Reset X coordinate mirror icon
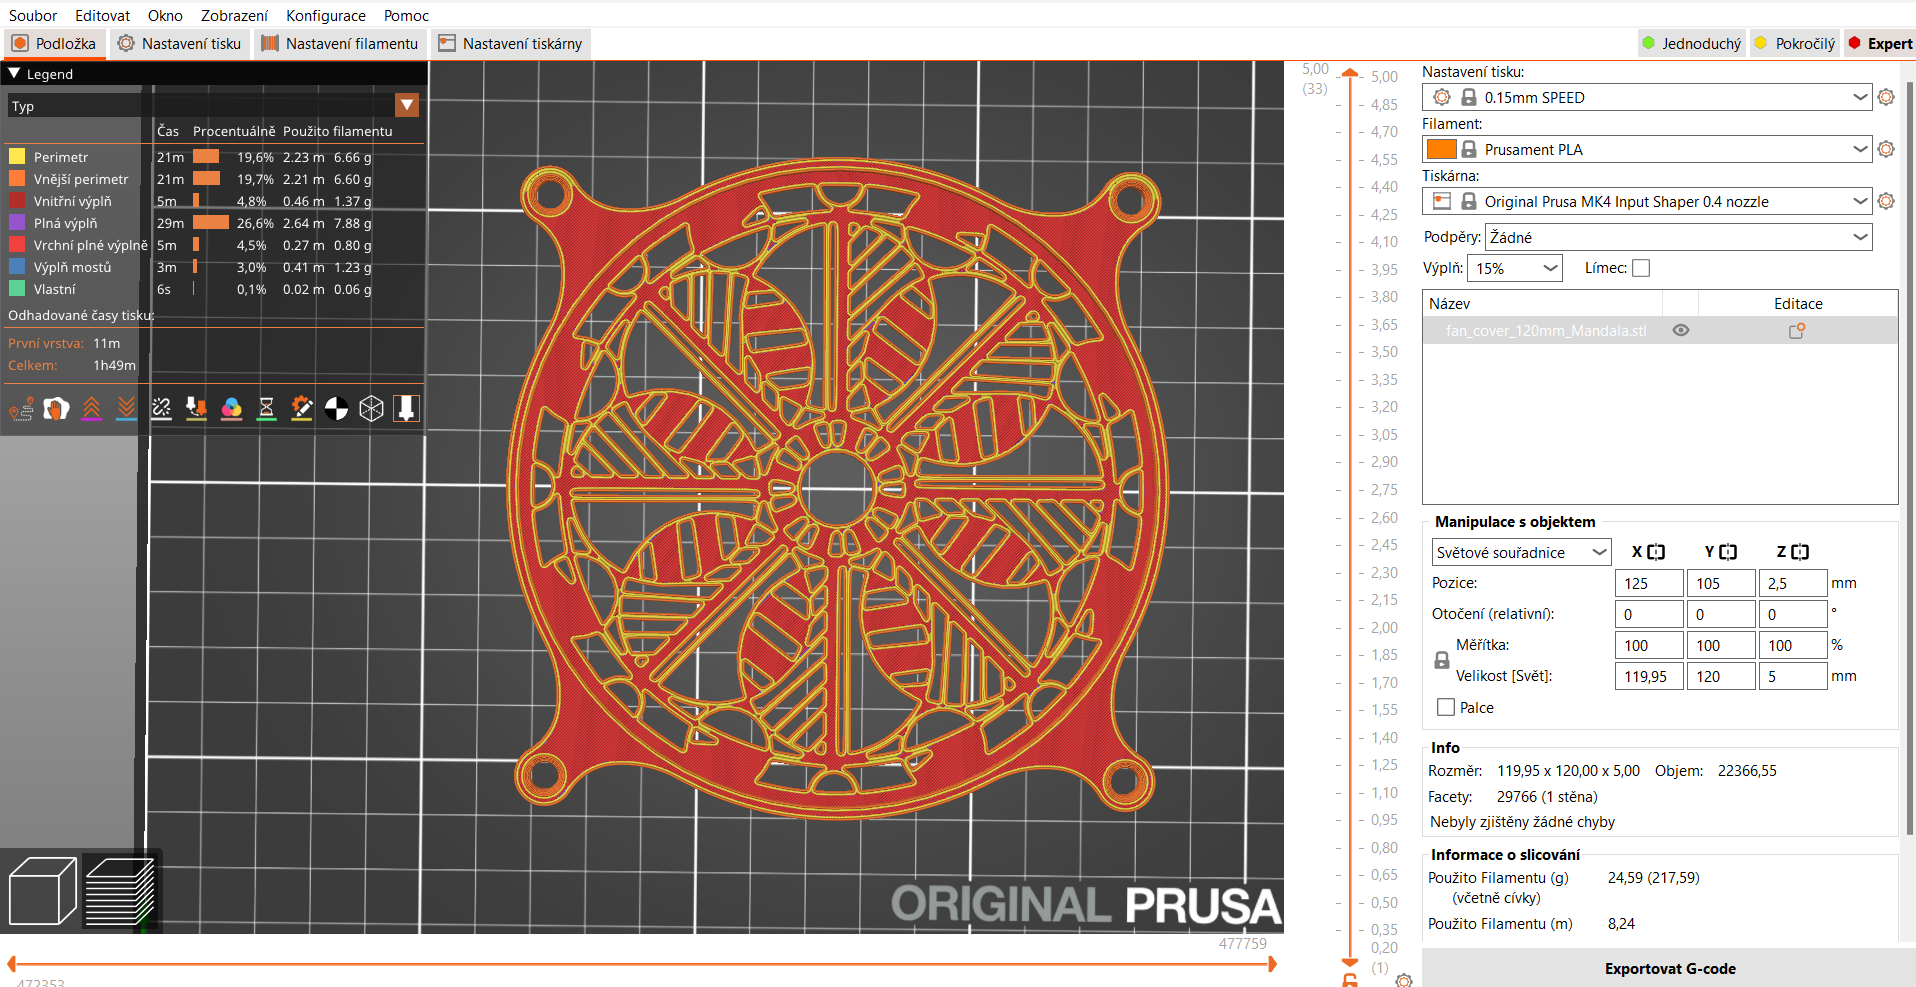Image resolution: width=1916 pixels, height=987 pixels. pyautogui.click(x=1656, y=552)
